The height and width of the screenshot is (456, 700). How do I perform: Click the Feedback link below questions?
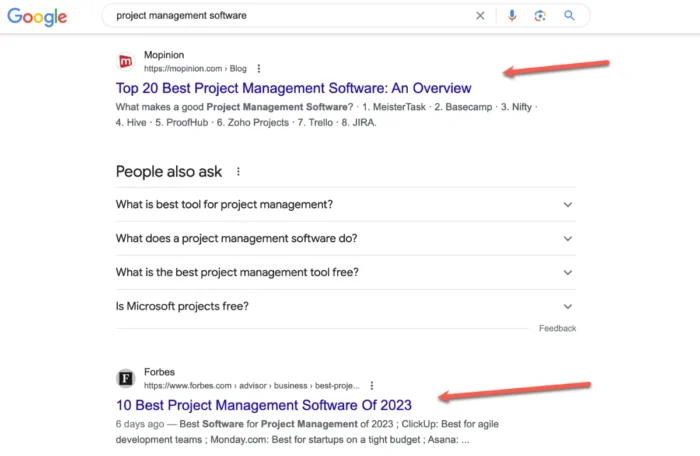[557, 328]
